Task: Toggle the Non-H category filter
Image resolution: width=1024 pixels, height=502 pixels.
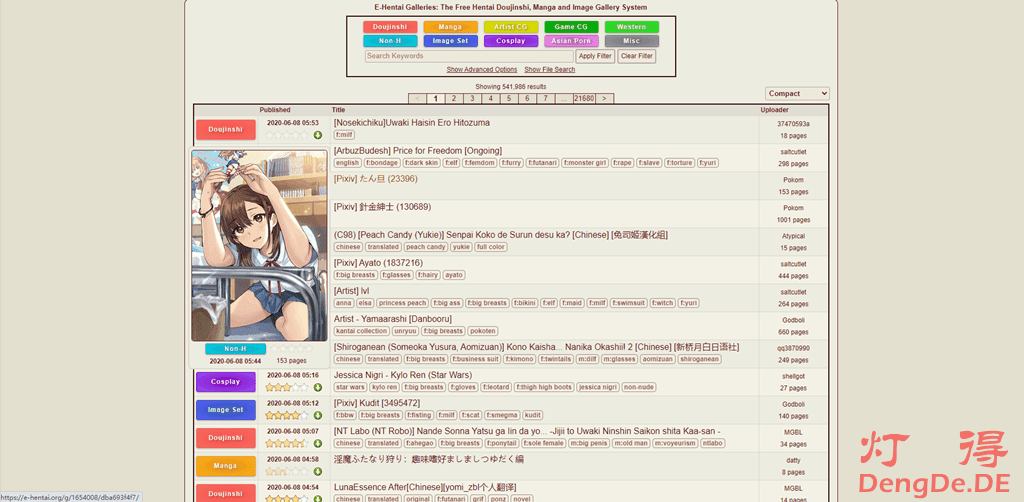Action: click(390, 40)
